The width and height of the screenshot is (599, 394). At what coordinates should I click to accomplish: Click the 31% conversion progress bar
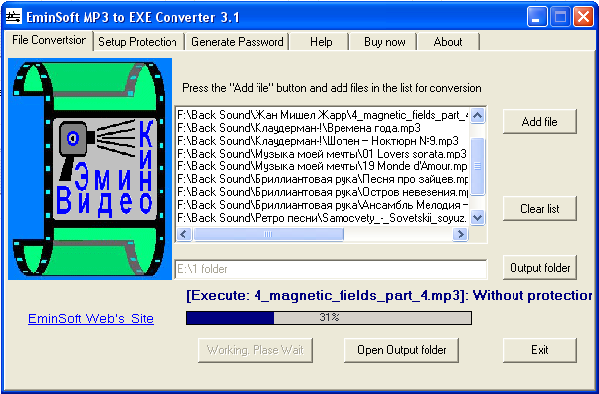coord(329,318)
